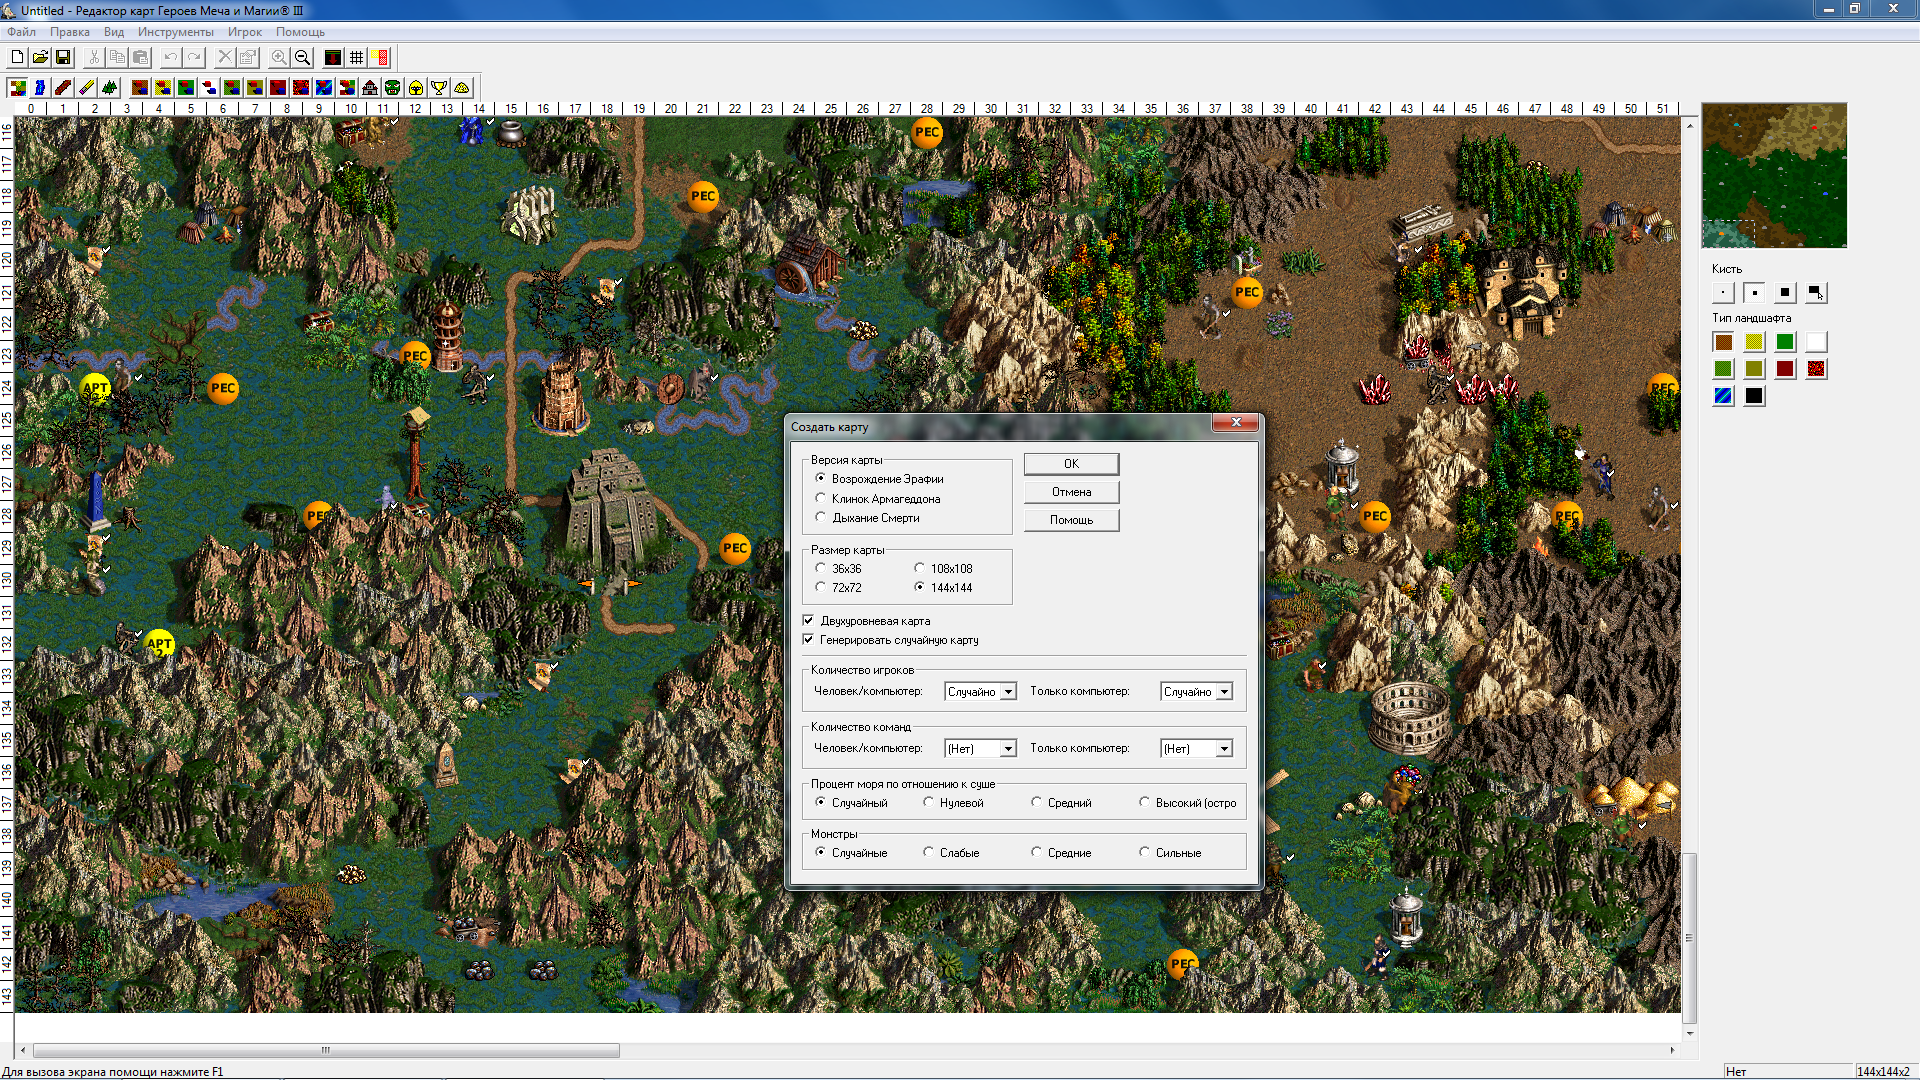
Task: Toggle the underground level view icon
Action: (x=333, y=57)
